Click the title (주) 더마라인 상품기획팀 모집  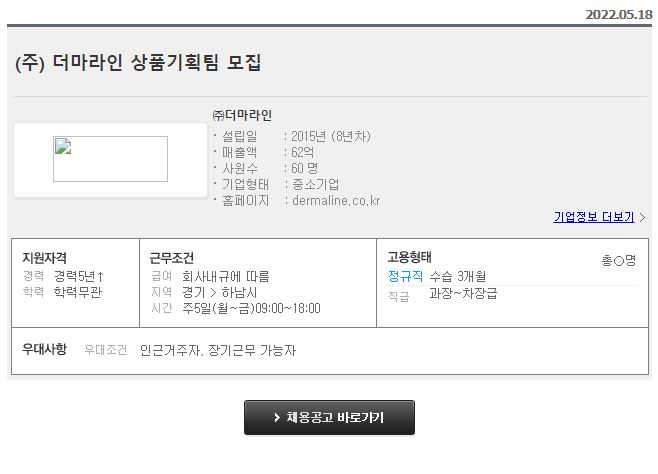point(138,63)
